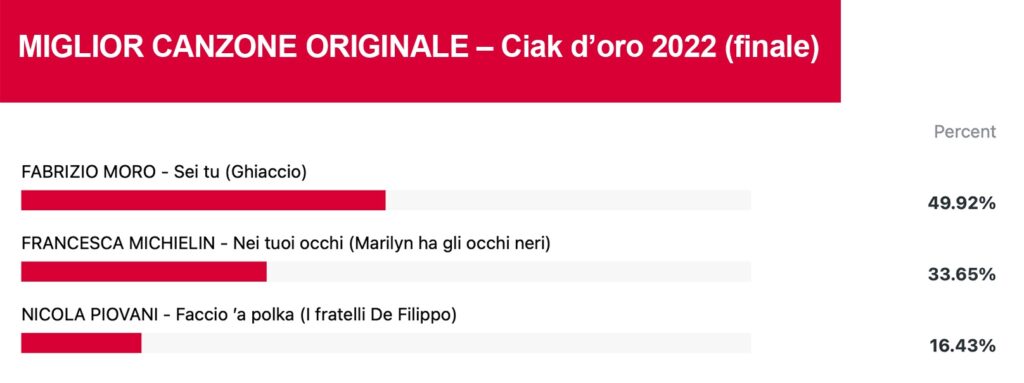This screenshot has height=383, width=1024.
Task: Click the red filled bar for Francesca Michielin
Action: click(x=144, y=271)
